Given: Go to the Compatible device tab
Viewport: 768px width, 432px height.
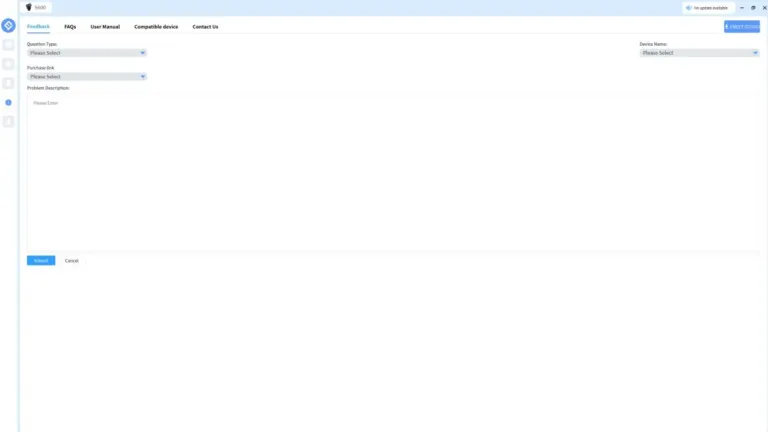Looking at the screenshot, I should (x=156, y=27).
